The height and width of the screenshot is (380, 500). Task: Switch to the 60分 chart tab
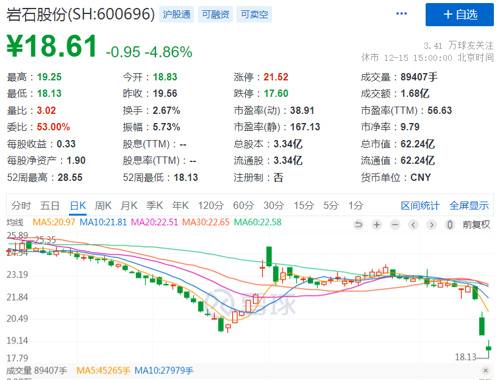243,206
